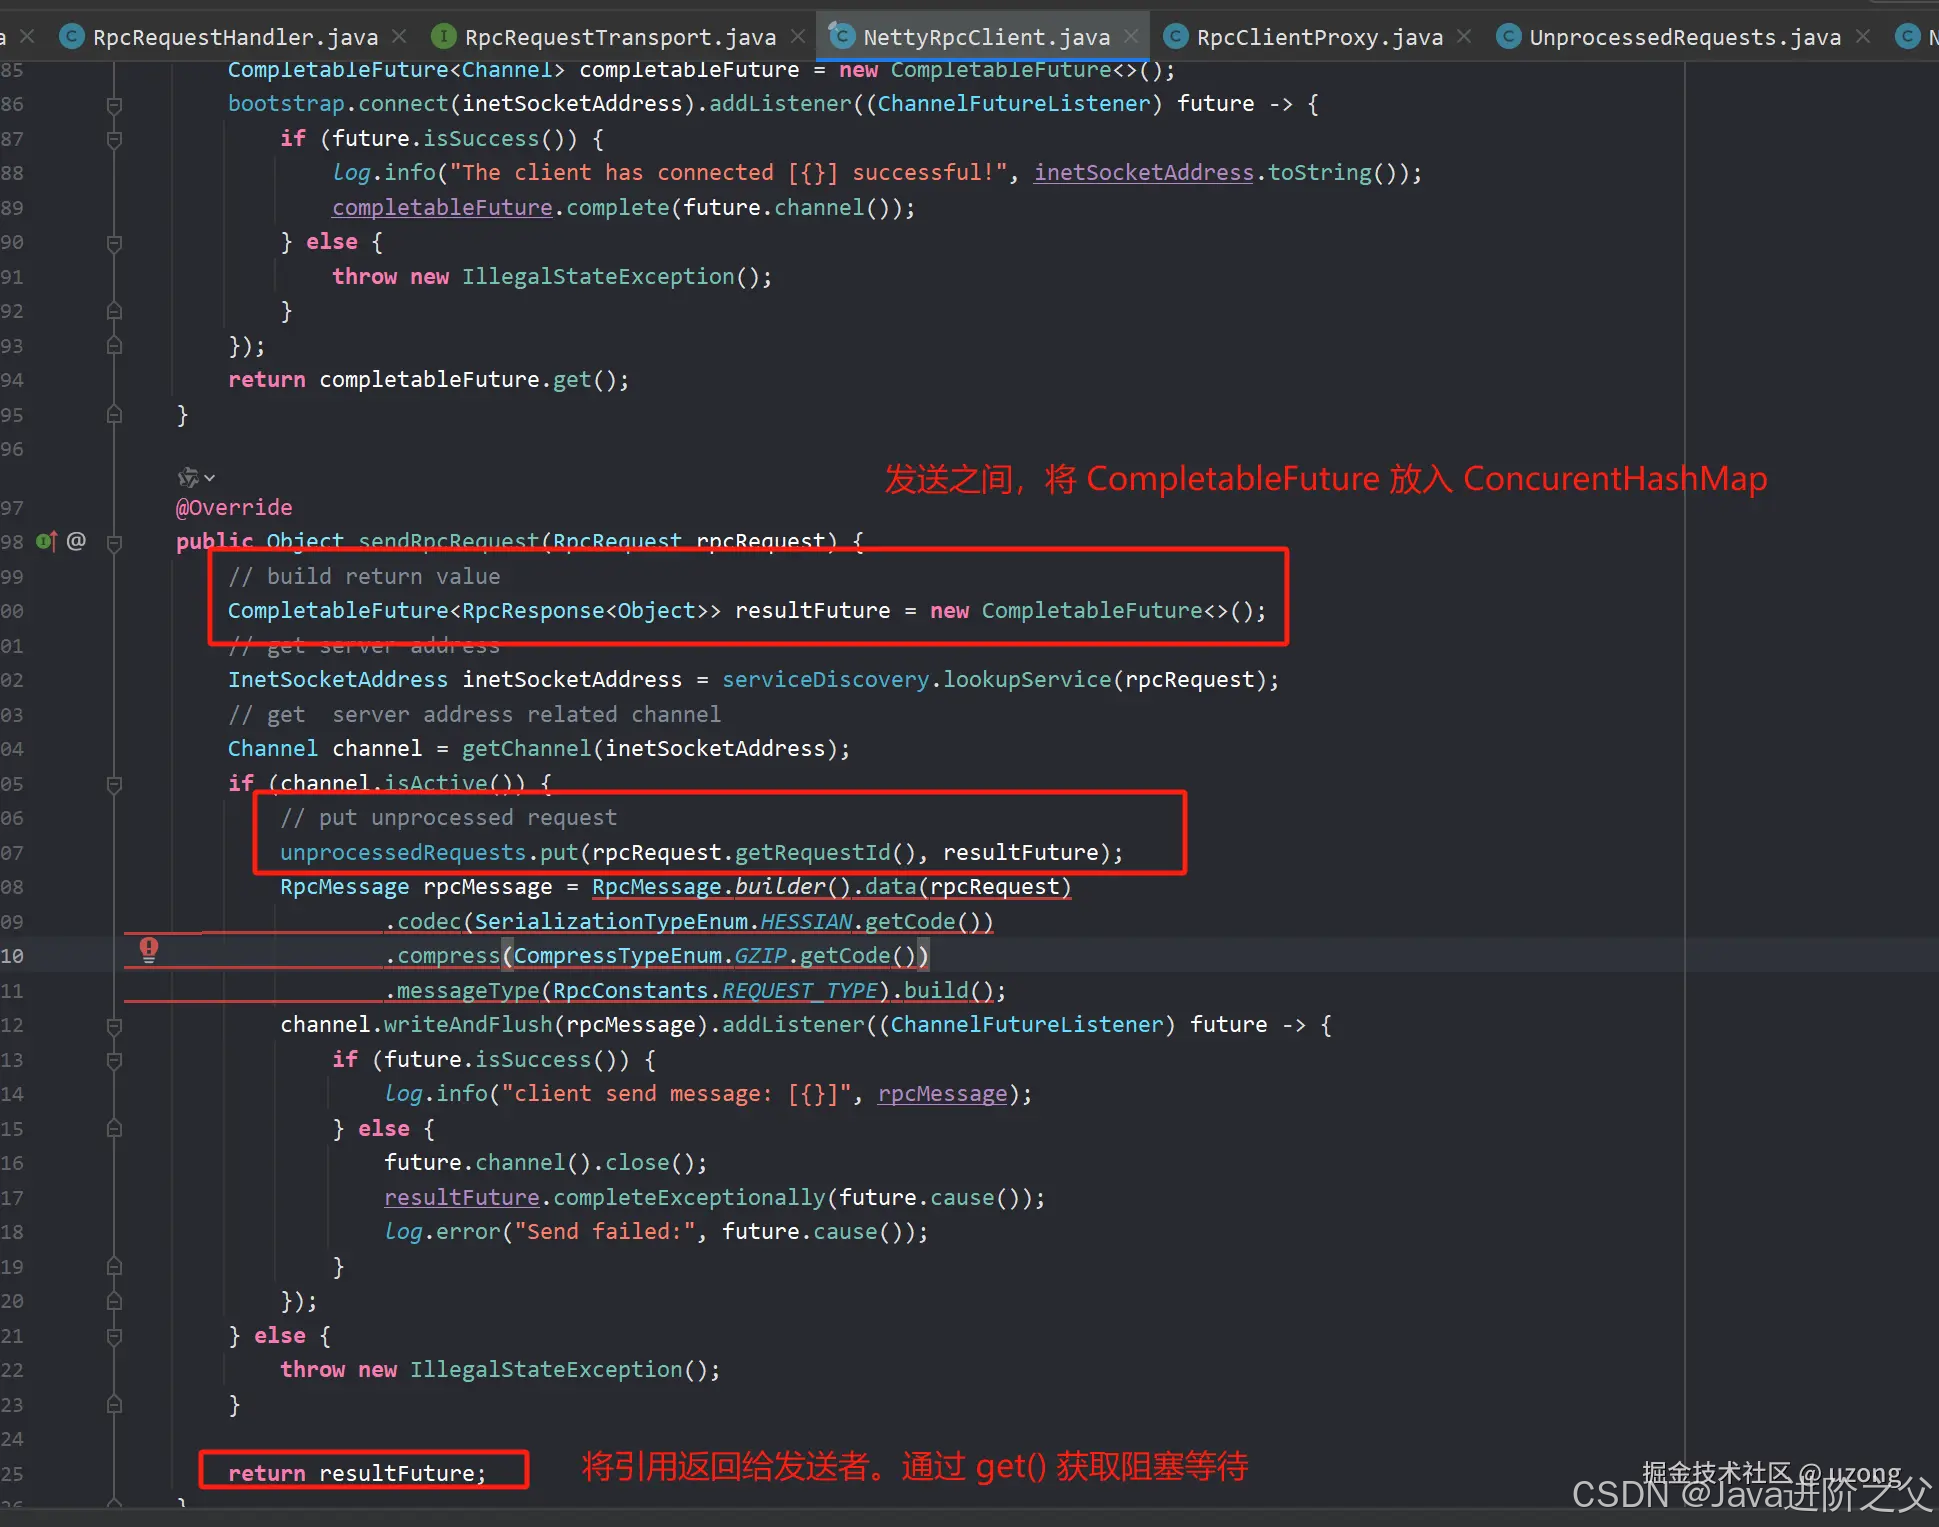
Task: Close the RpcClientProxy.java tab
Action: [x=1464, y=37]
